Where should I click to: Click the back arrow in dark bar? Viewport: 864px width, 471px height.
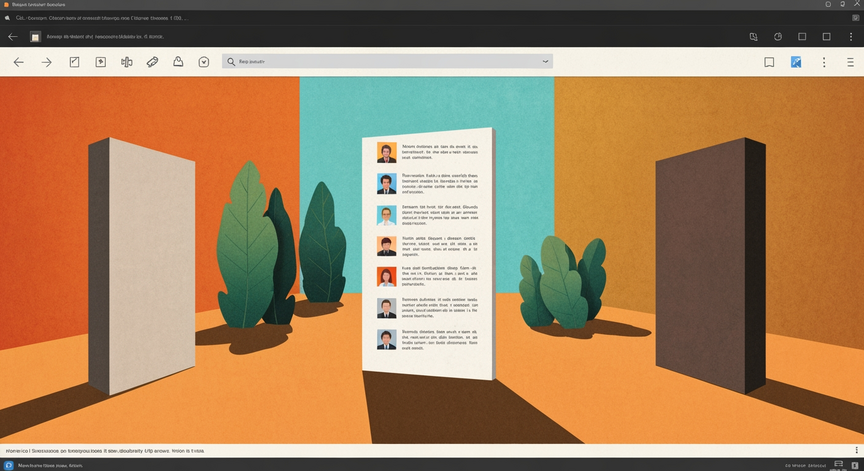(x=13, y=37)
